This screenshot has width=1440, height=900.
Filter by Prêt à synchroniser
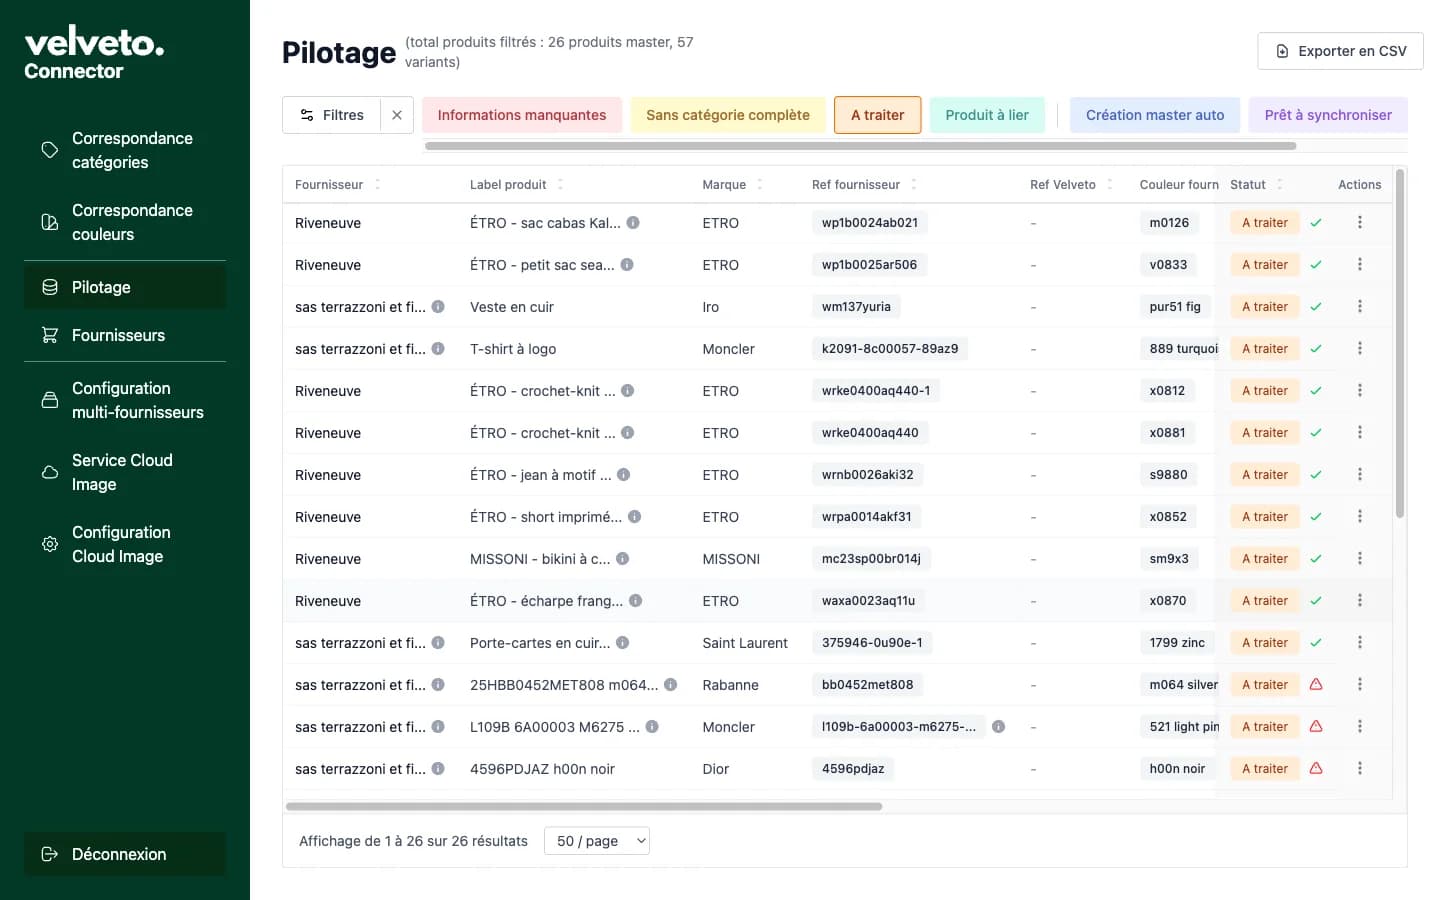(1328, 115)
